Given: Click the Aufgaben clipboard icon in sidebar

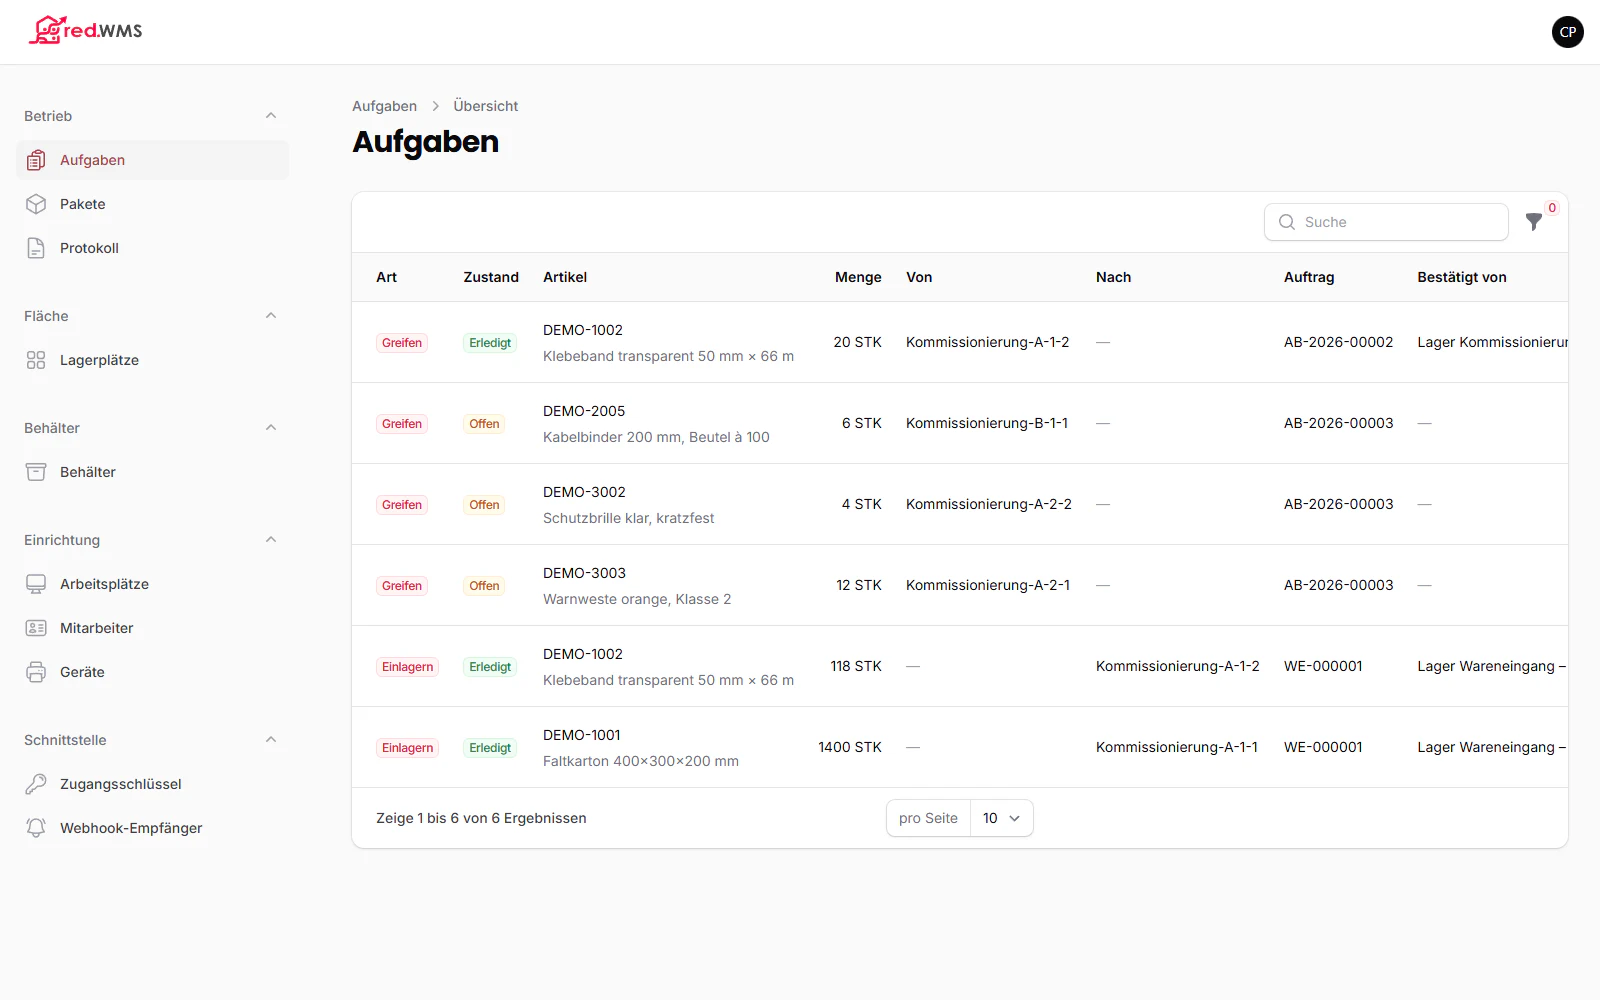Looking at the screenshot, I should (x=36, y=160).
